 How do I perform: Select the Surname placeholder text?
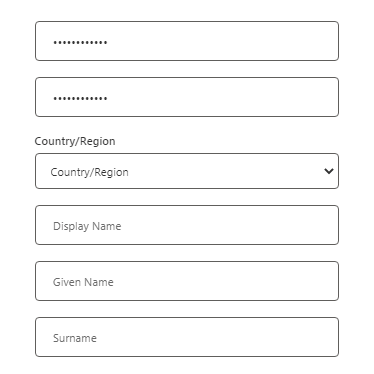pyautogui.click(x=75, y=338)
